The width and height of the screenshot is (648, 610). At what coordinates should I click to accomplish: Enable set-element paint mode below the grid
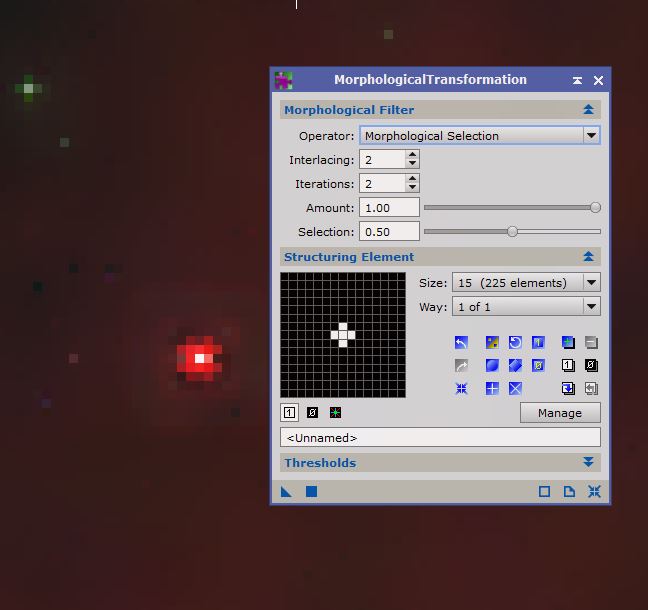289,412
